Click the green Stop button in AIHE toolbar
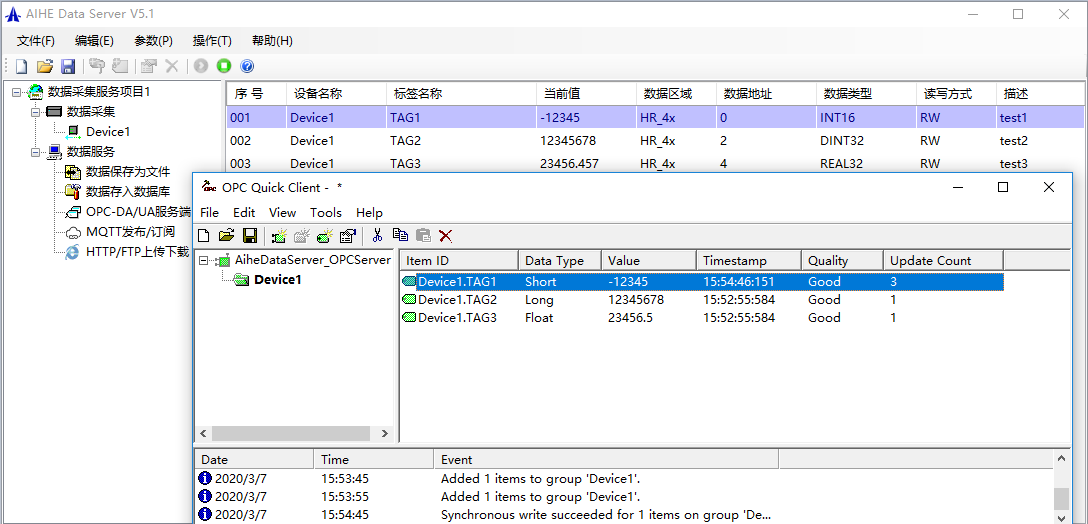Image resolution: width=1088 pixels, height=524 pixels. point(224,66)
